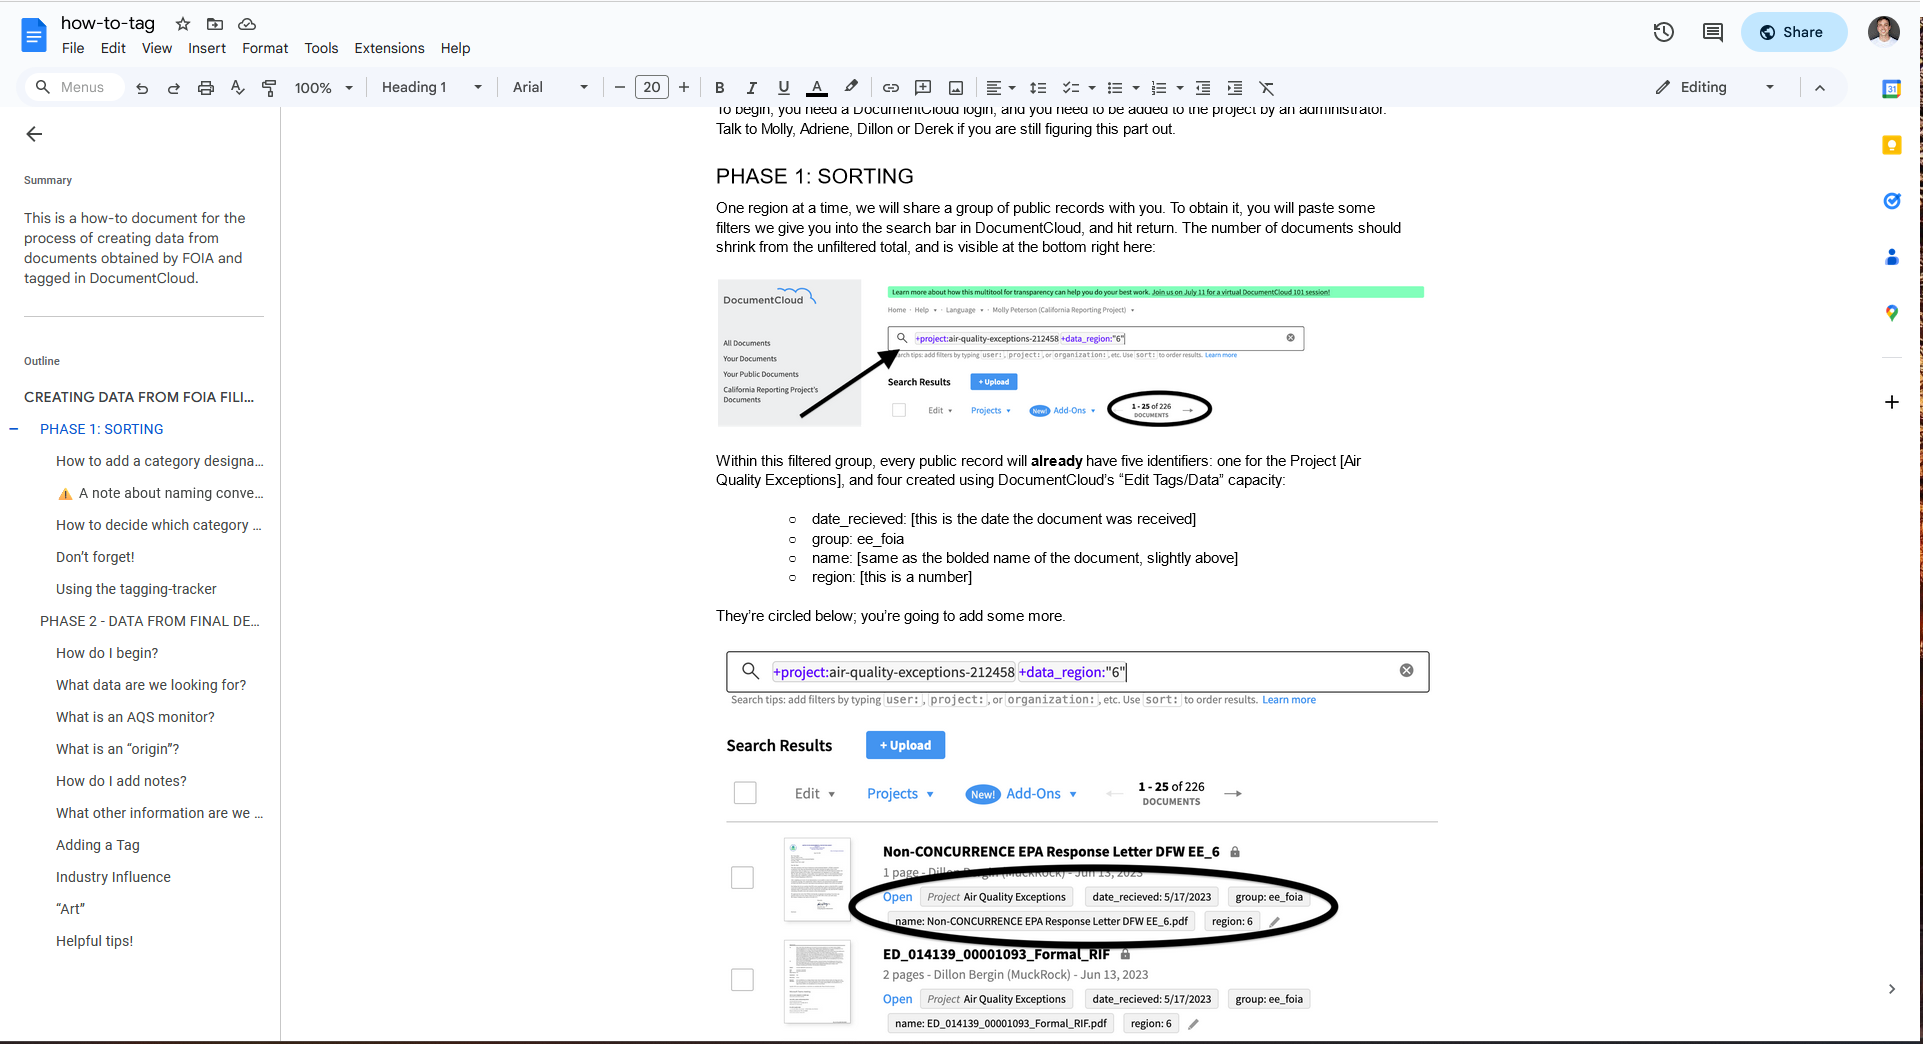Click the Menus search box
Viewport: 1923px width, 1044px height.
click(75, 88)
